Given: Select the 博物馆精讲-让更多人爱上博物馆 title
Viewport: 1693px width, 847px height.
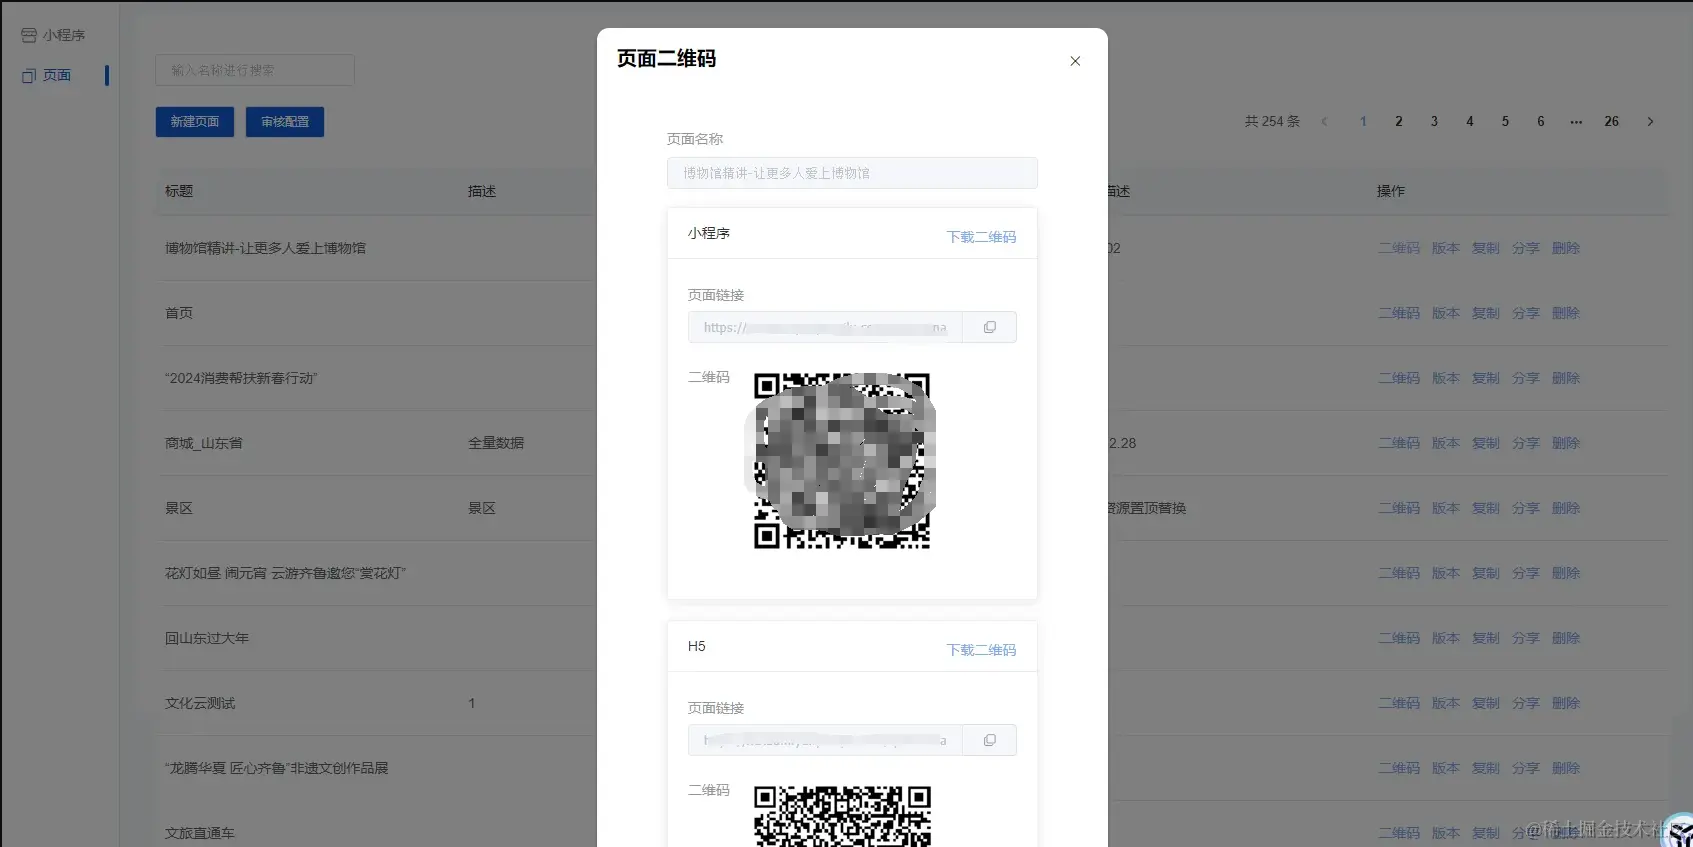Looking at the screenshot, I should (265, 248).
